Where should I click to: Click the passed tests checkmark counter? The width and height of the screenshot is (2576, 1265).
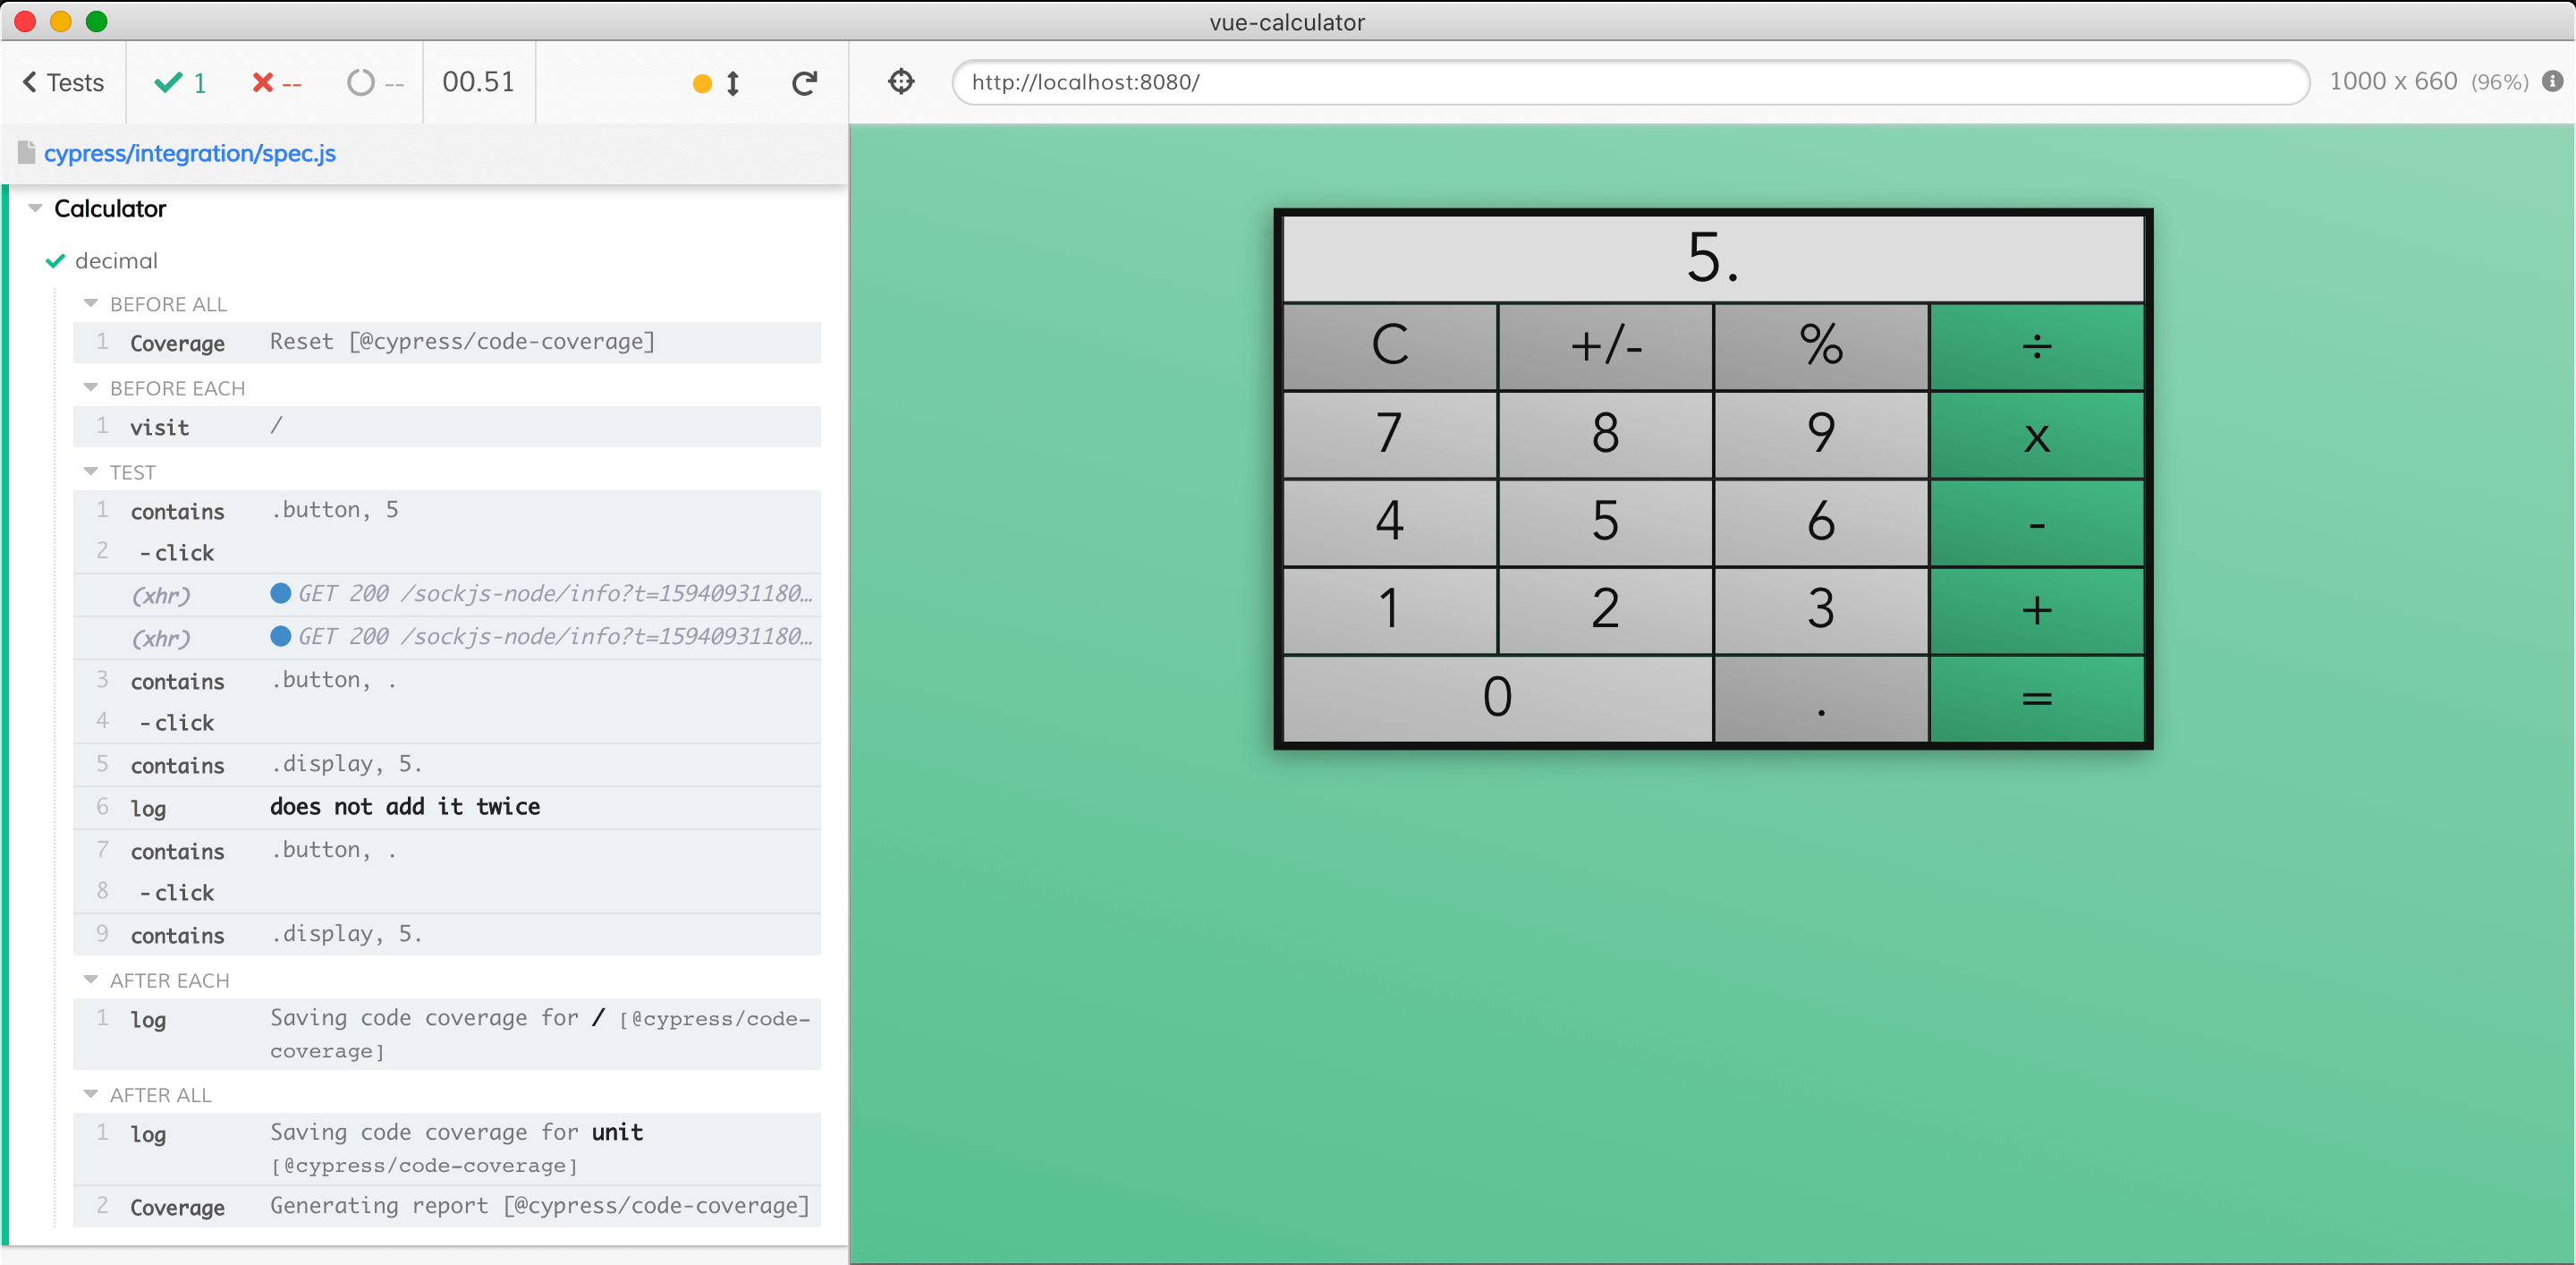pos(181,83)
